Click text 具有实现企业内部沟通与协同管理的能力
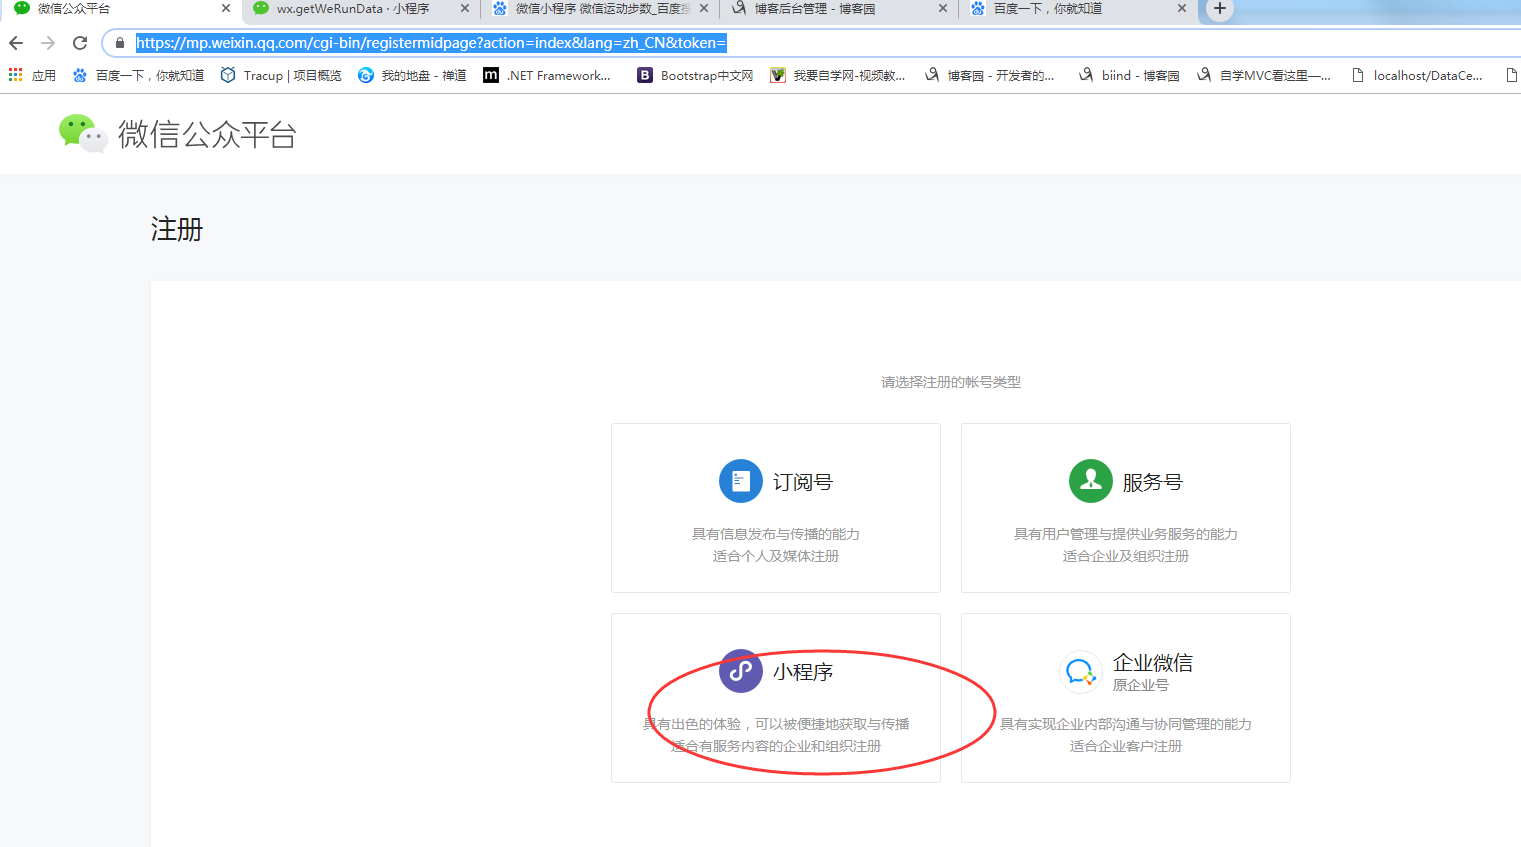1521x847 pixels. point(1126,724)
